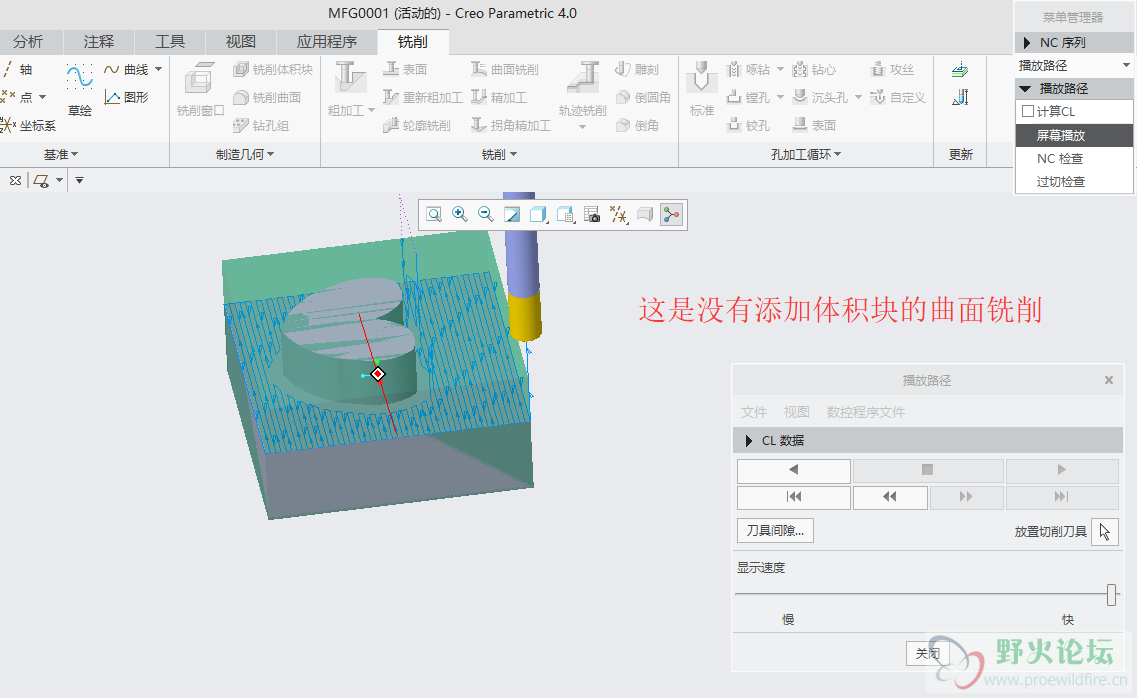Select the 钻孔组 drill group tool

click(261, 125)
